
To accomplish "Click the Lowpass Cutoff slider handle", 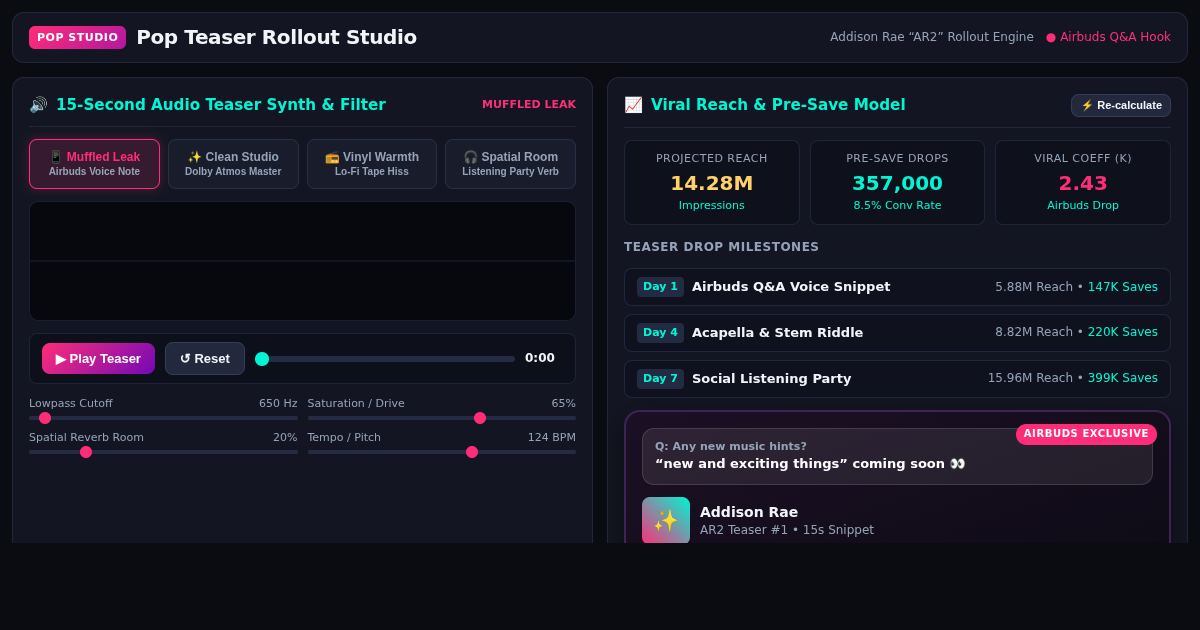I will pos(45,418).
